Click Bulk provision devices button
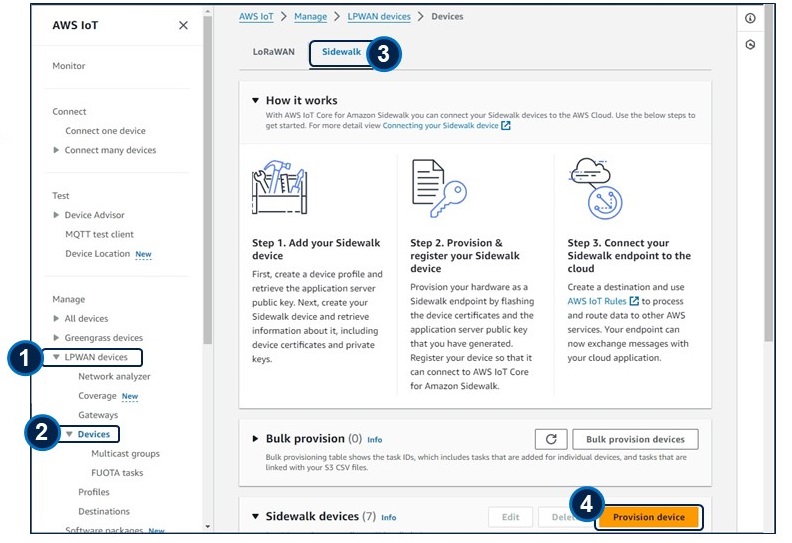Image resolution: width=792 pixels, height=543 pixels. point(635,439)
